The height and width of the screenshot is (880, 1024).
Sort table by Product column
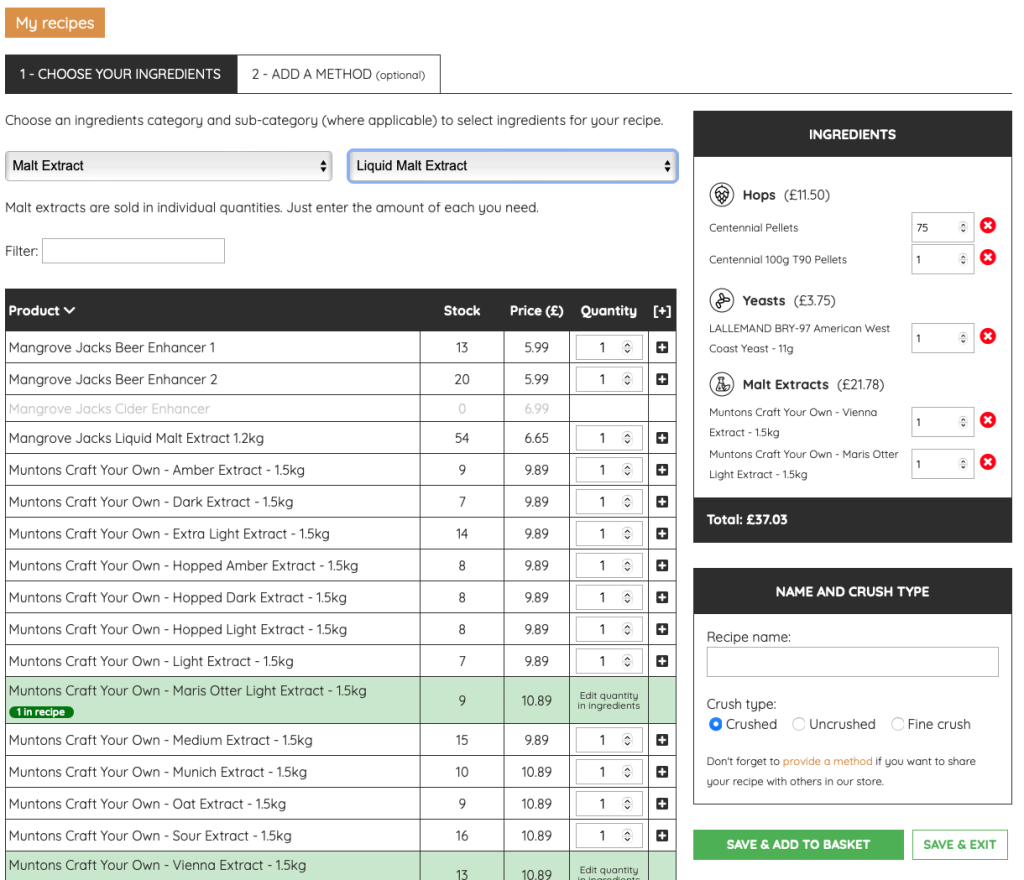point(42,311)
